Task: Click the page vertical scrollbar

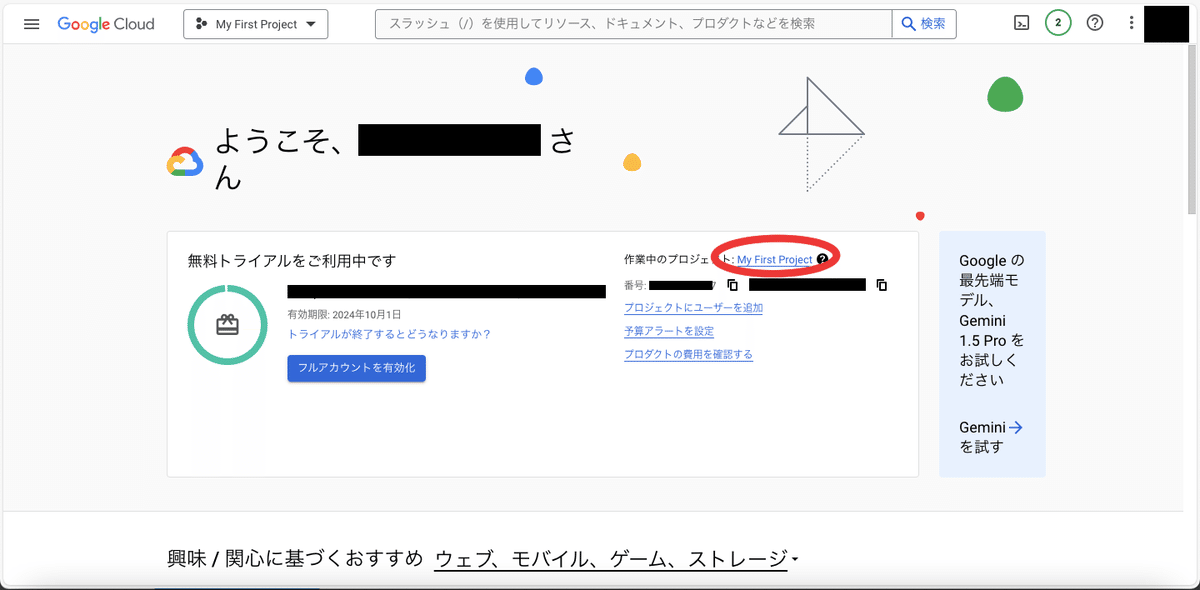Action: tap(1192, 130)
